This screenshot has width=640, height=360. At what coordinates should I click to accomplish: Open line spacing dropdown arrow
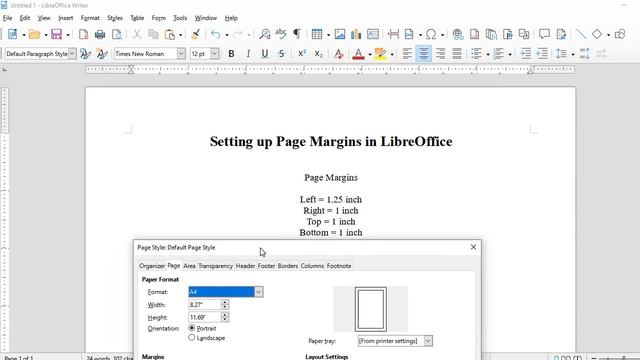(x=573, y=54)
